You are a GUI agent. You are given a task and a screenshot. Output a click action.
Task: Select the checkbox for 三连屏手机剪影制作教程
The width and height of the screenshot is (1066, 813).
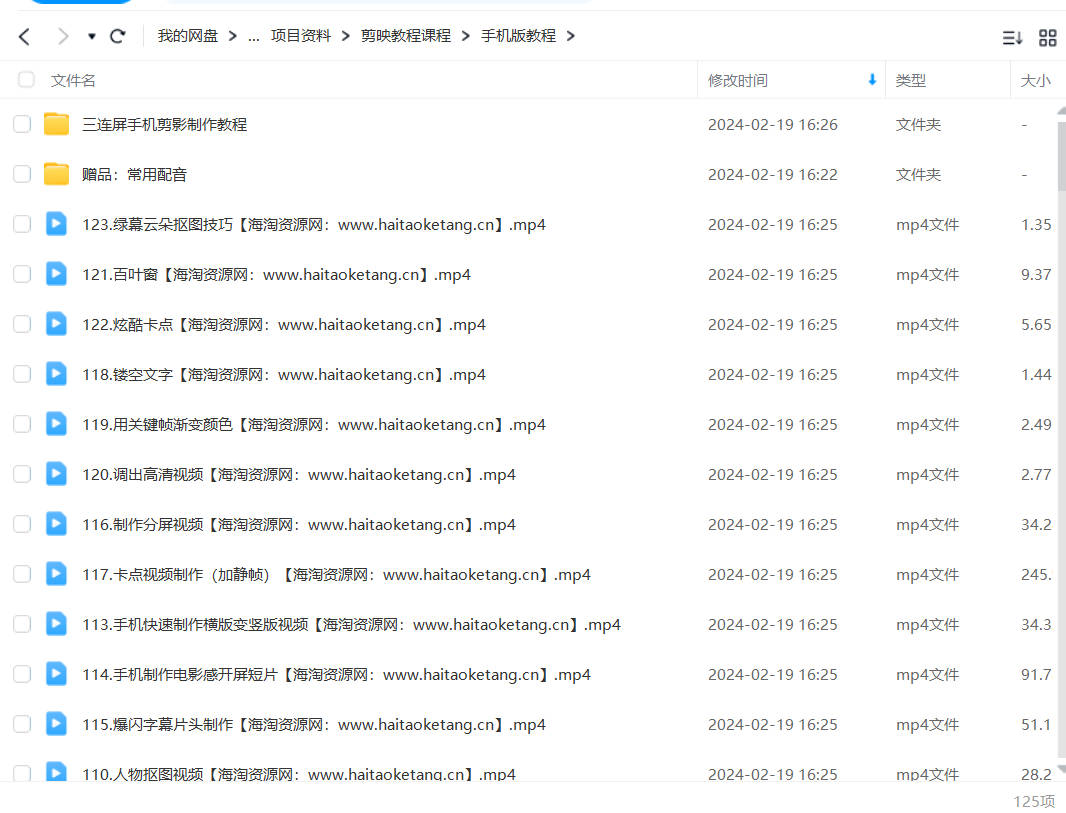22,124
